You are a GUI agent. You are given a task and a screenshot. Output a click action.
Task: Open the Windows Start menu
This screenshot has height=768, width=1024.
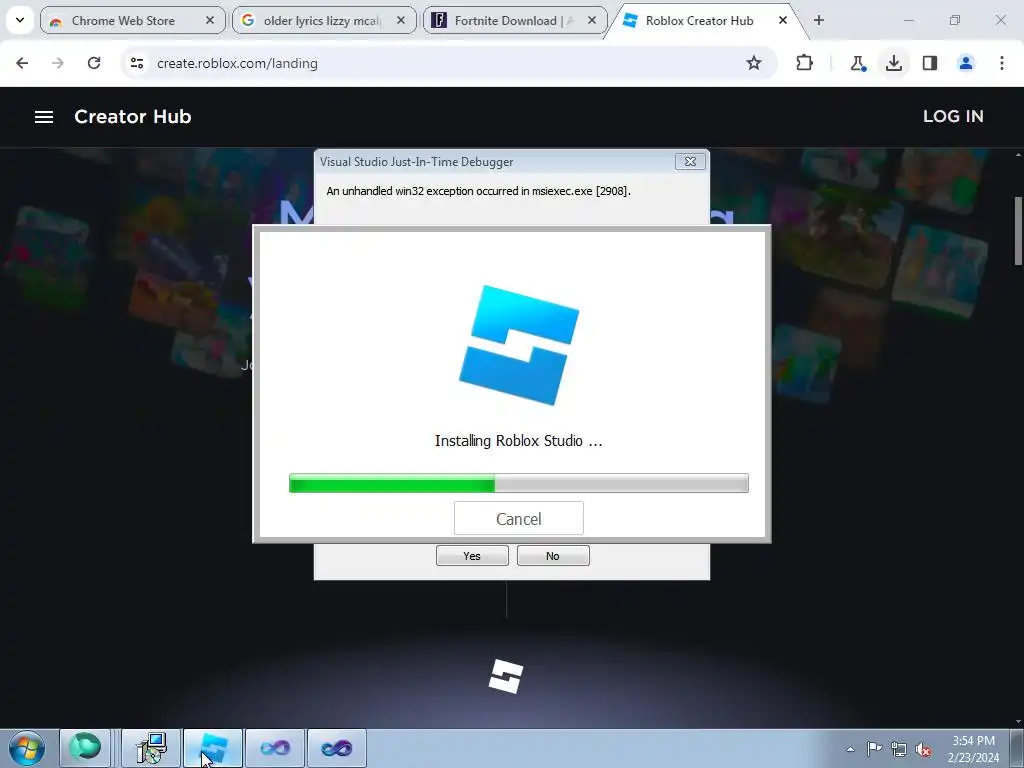[x=27, y=748]
